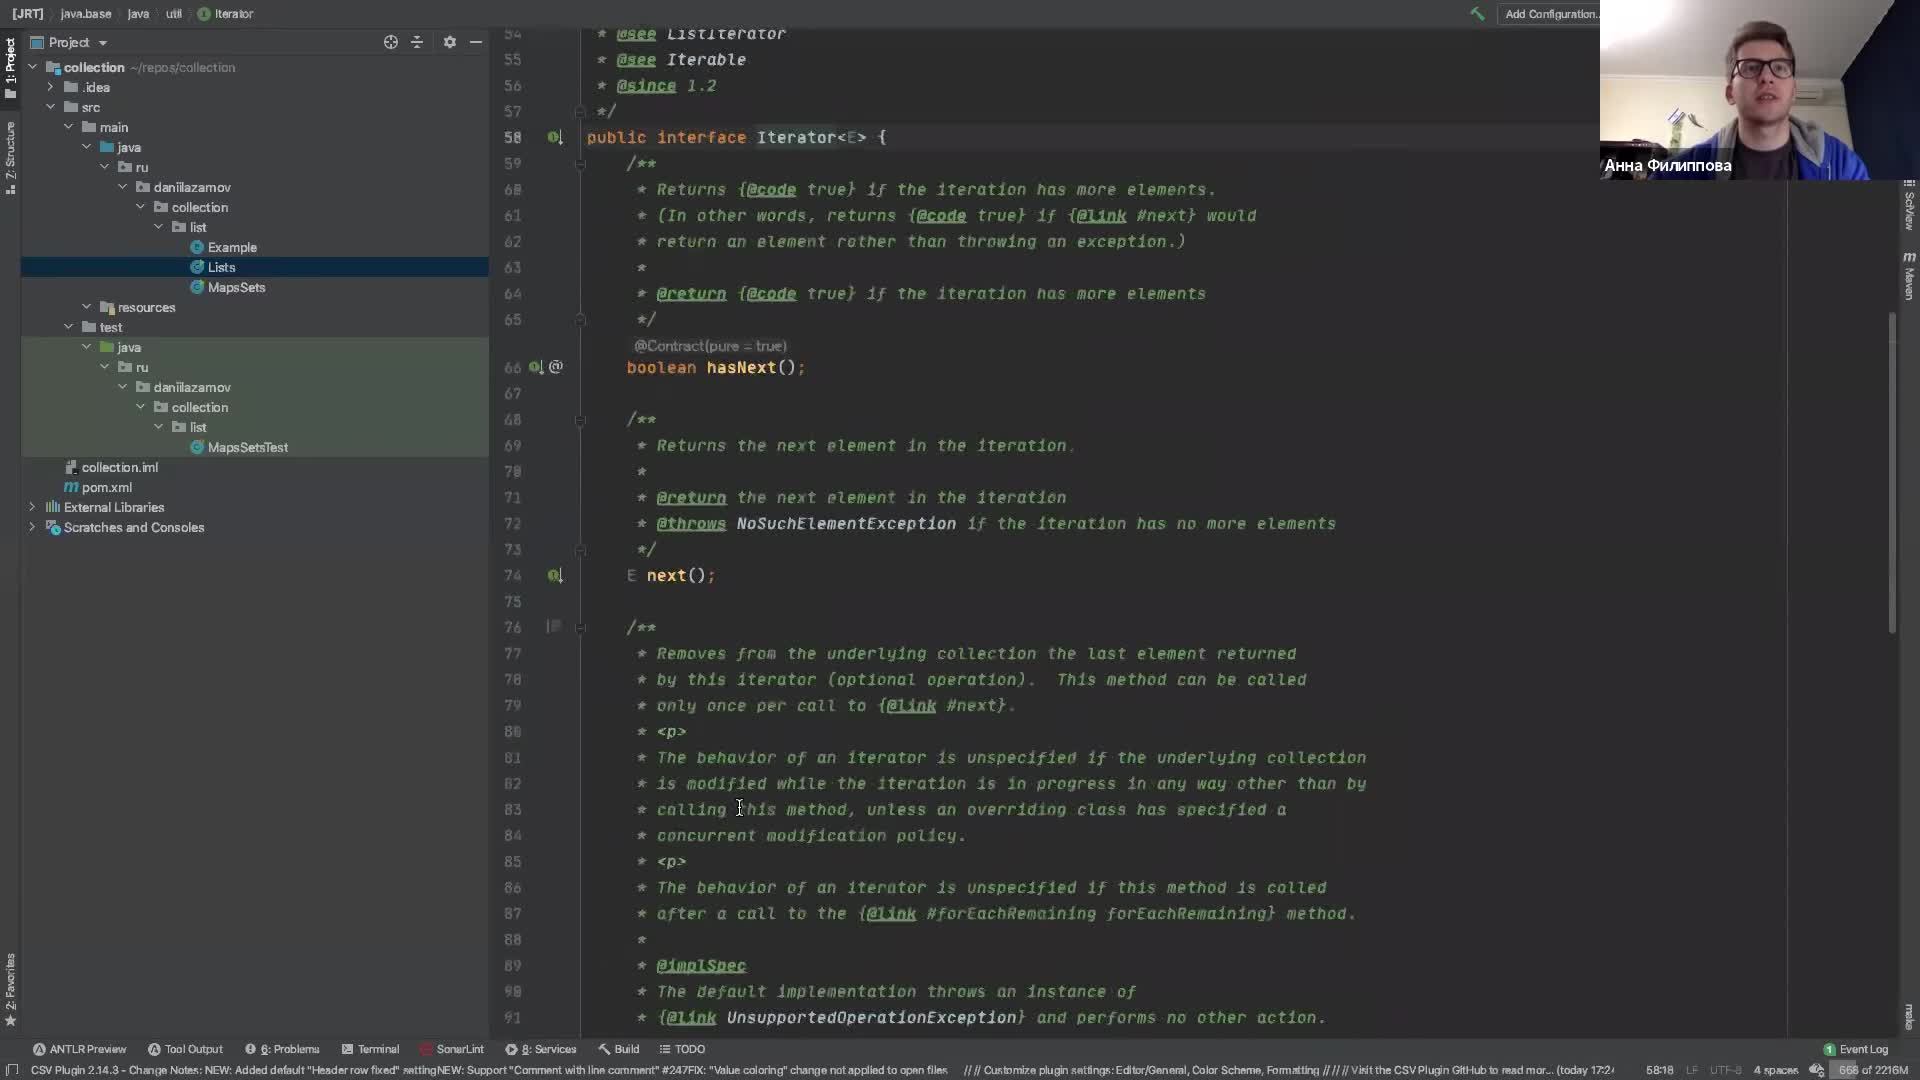Open Project panel settings gear
The width and height of the screenshot is (1920, 1080).
tap(450, 42)
